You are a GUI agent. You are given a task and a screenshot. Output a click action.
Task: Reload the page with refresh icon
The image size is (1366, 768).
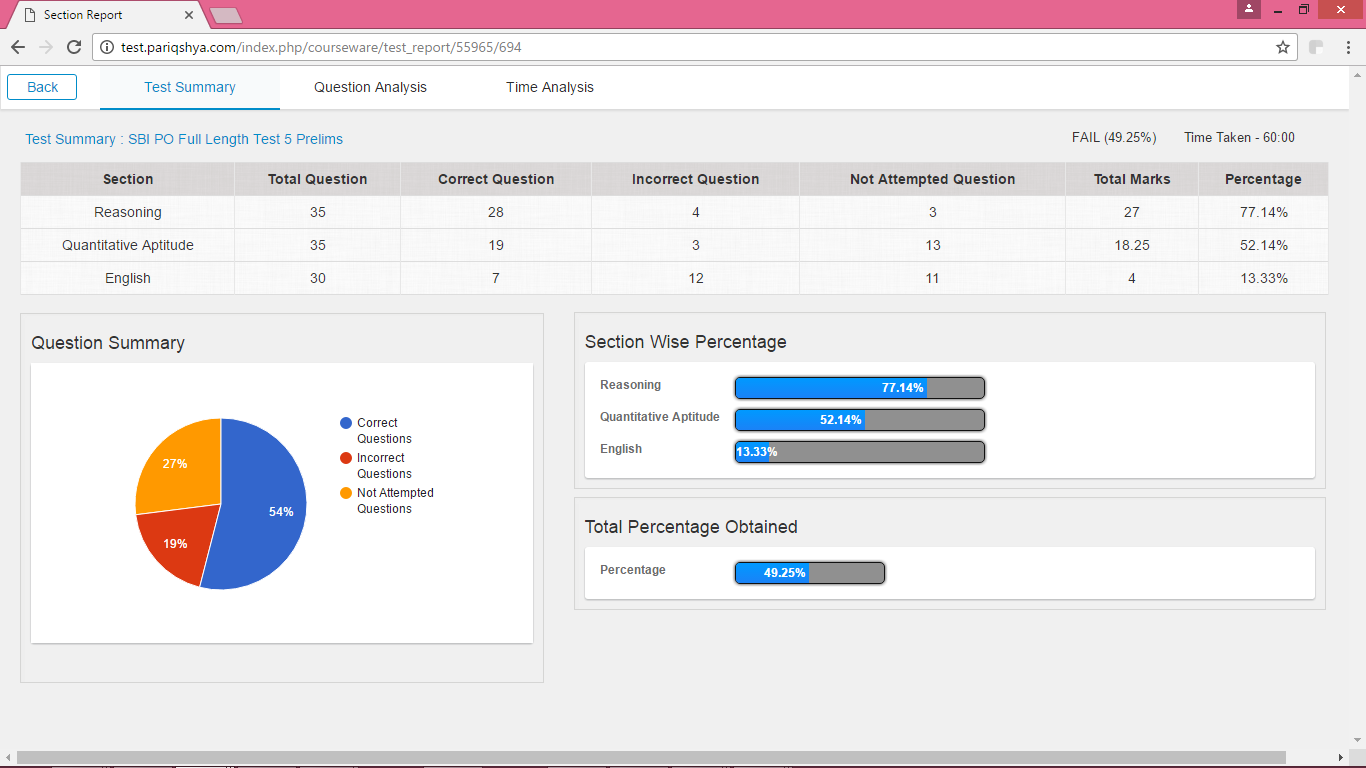(74, 47)
